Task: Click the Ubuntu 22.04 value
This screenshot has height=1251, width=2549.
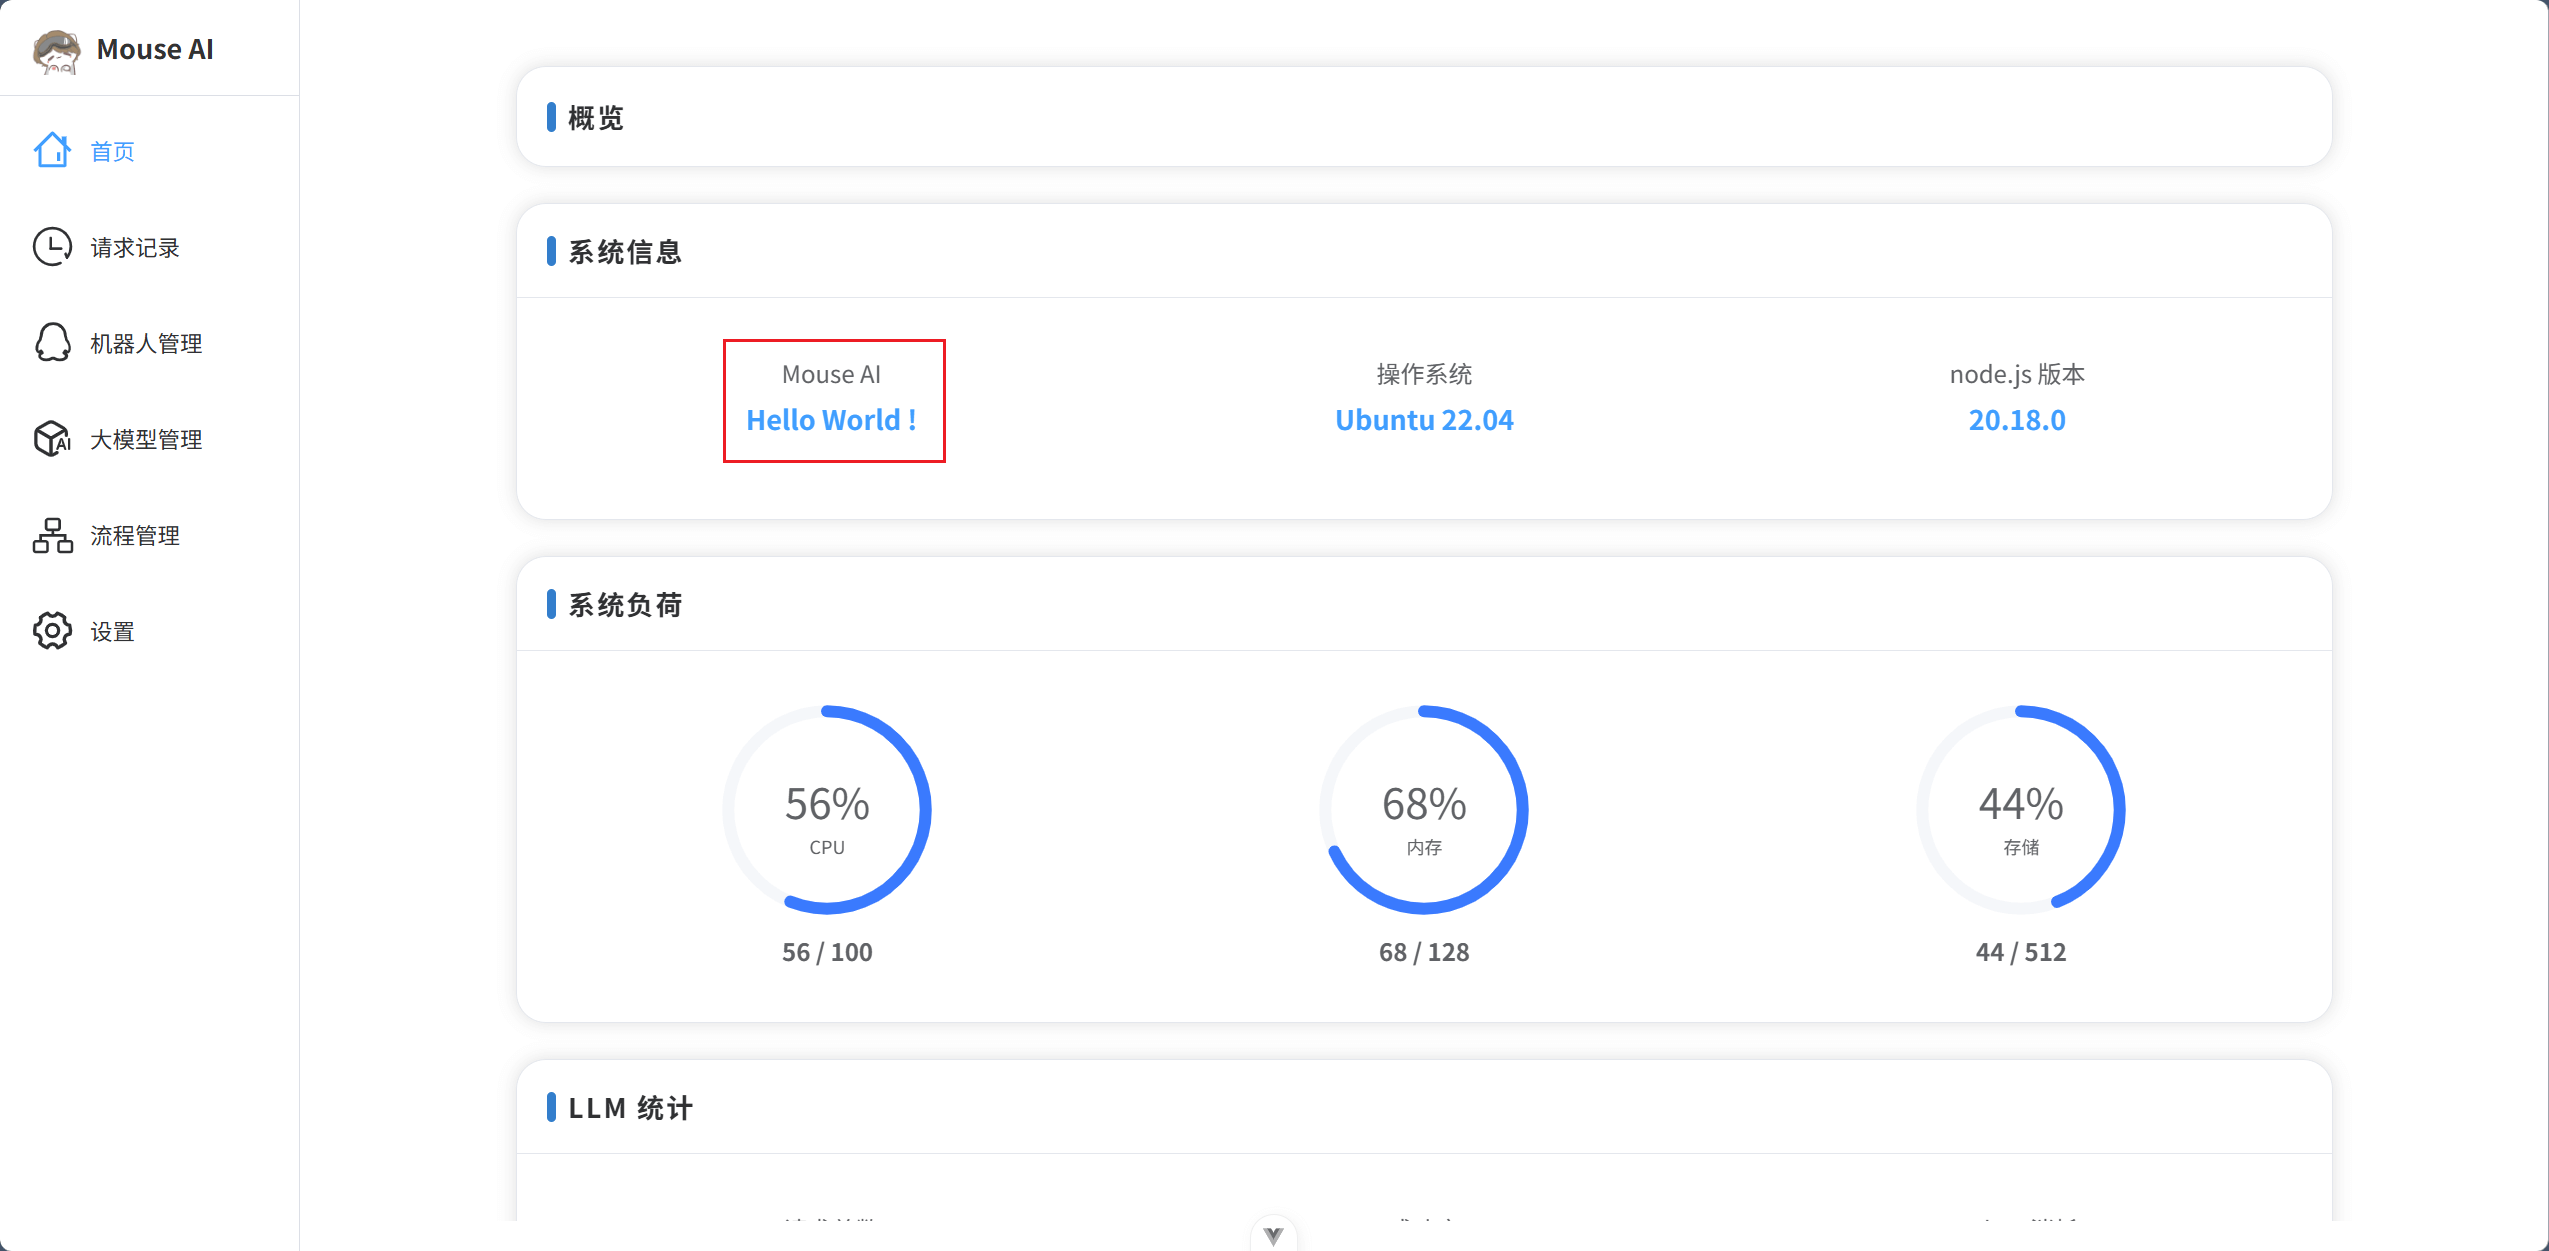Action: pos(1424,420)
